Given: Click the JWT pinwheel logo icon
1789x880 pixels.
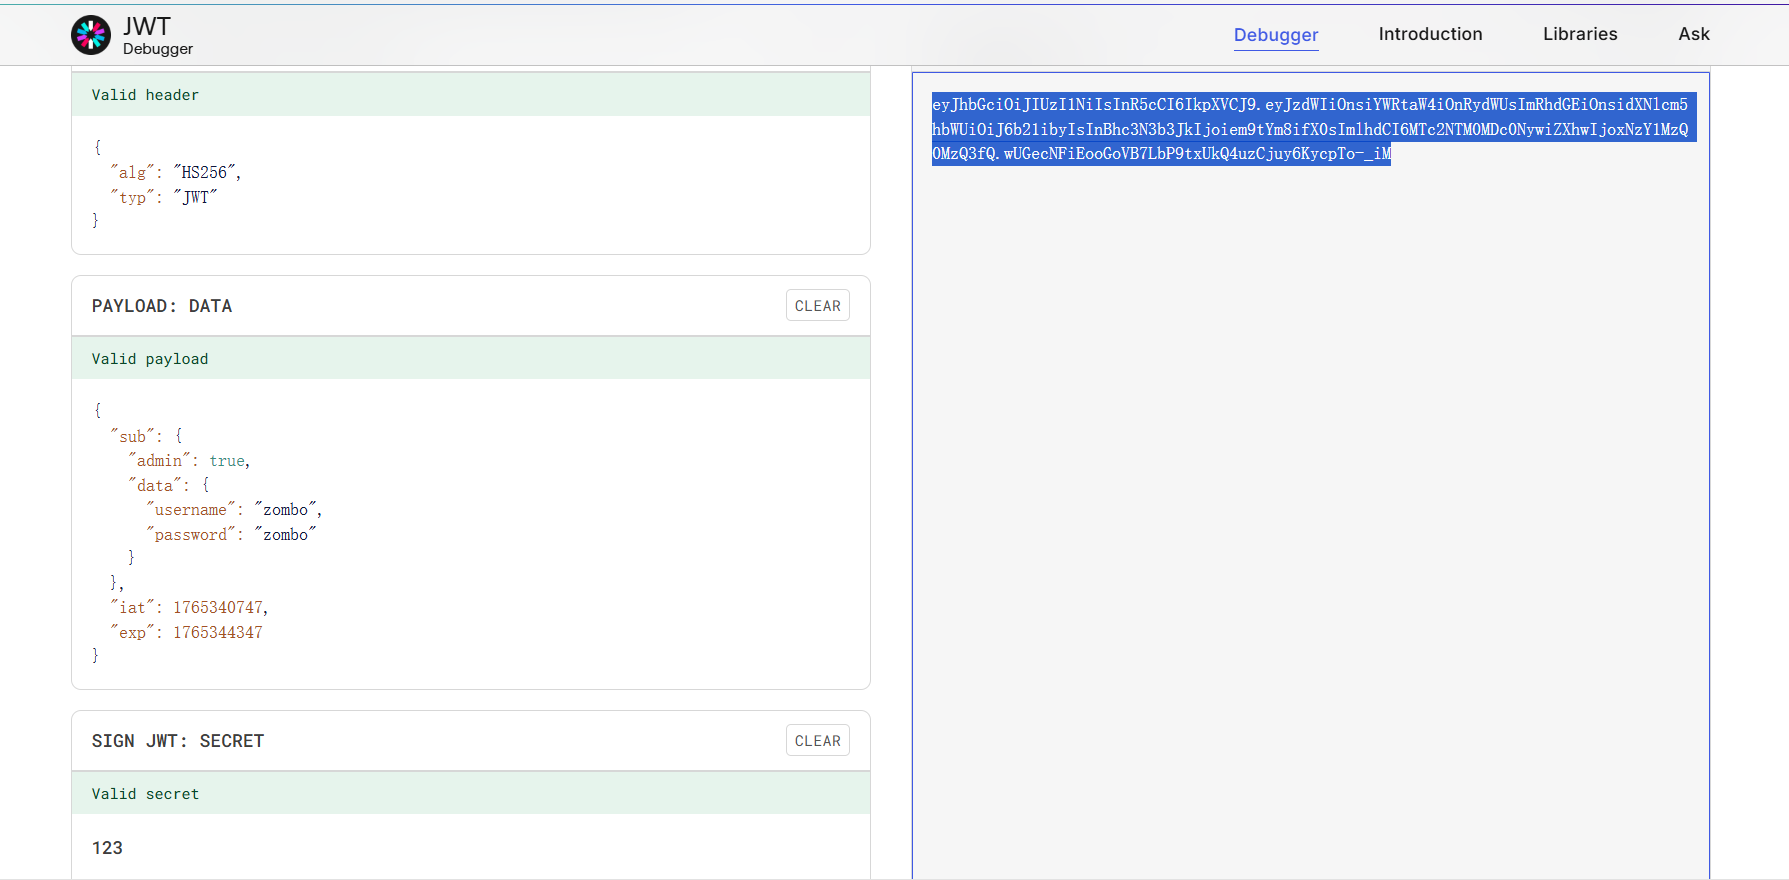Looking at the screenshot, I should pos(91,35).
